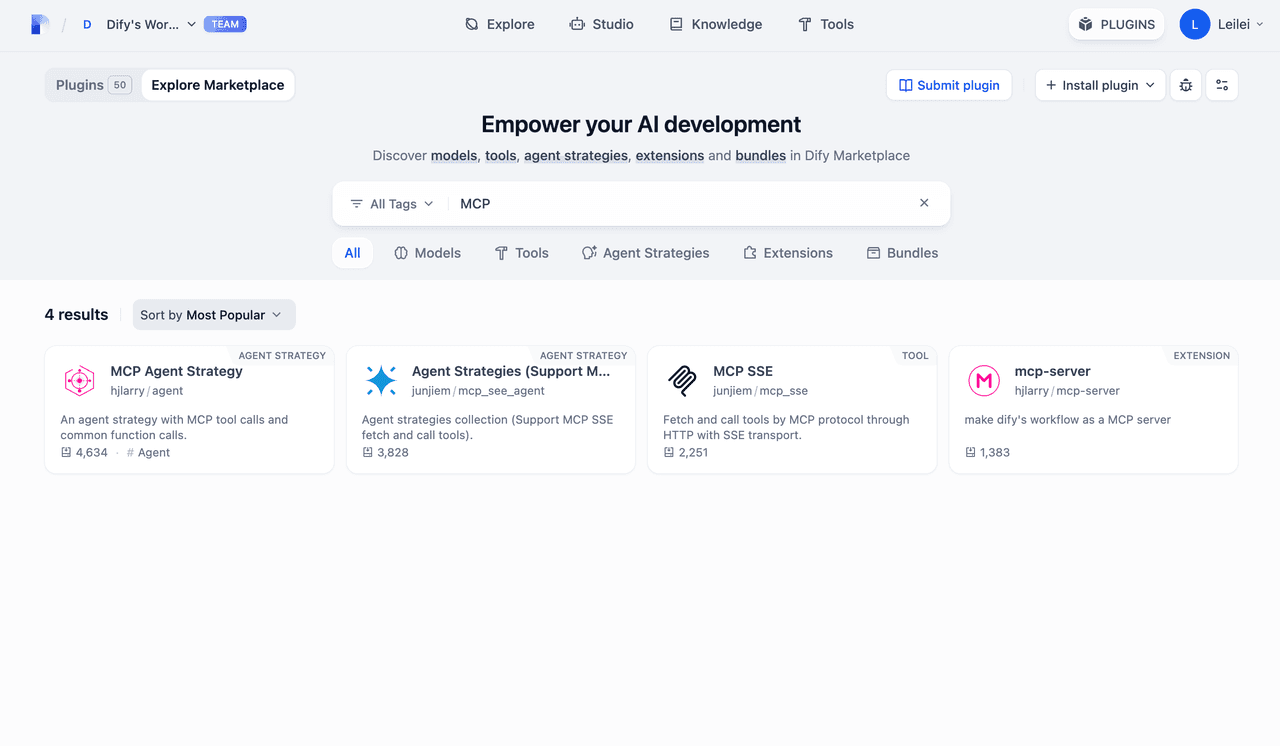The width and height of the screenshot is (1280, 746).
Task: Expand the Dify's Workspace switcher
Action: coord(150,25)
